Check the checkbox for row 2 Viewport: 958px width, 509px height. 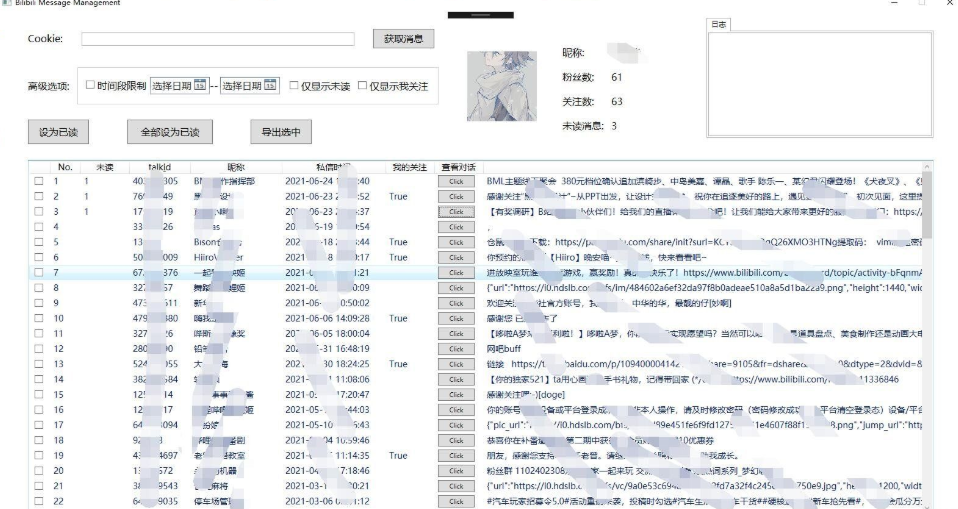pyautogui.click(x=38, y=197)
